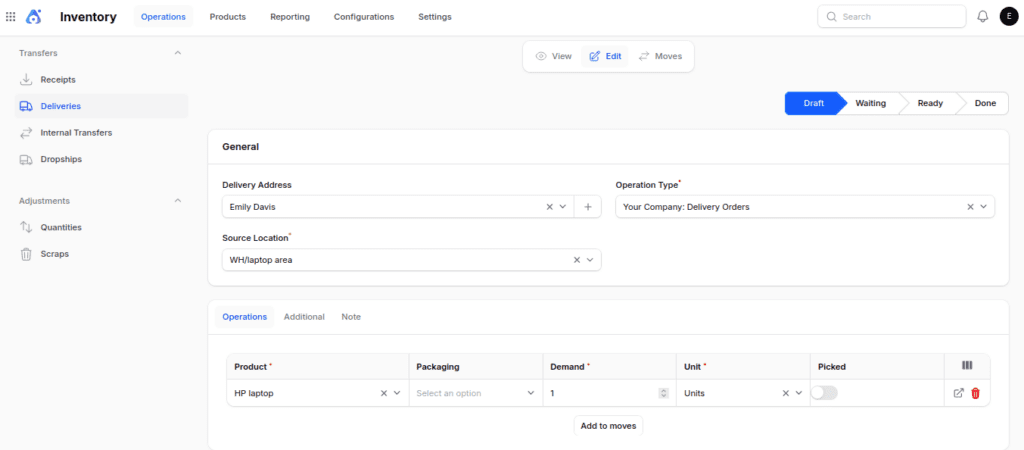Open Dropships from the sidebar
The image size is (1024, 450).
[101, 159]
